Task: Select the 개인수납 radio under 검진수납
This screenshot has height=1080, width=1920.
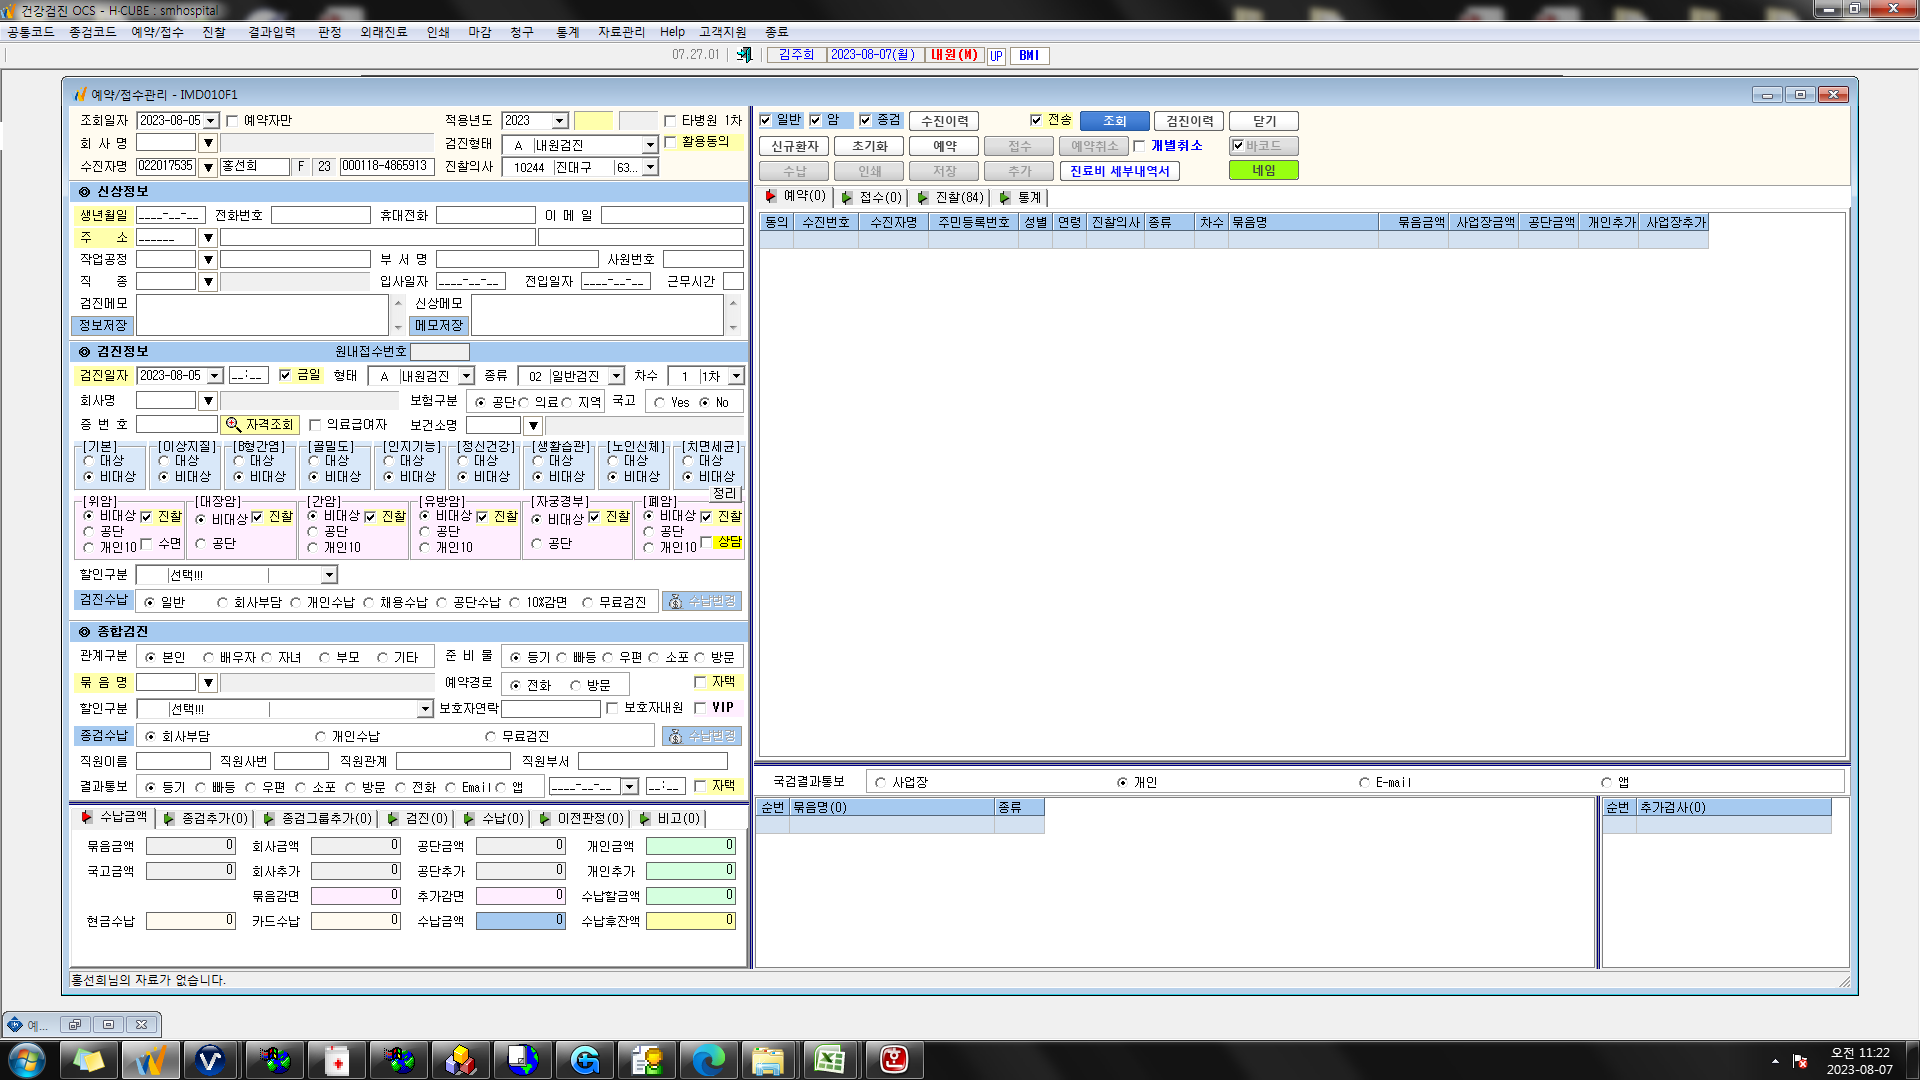Action: [296, 602]
